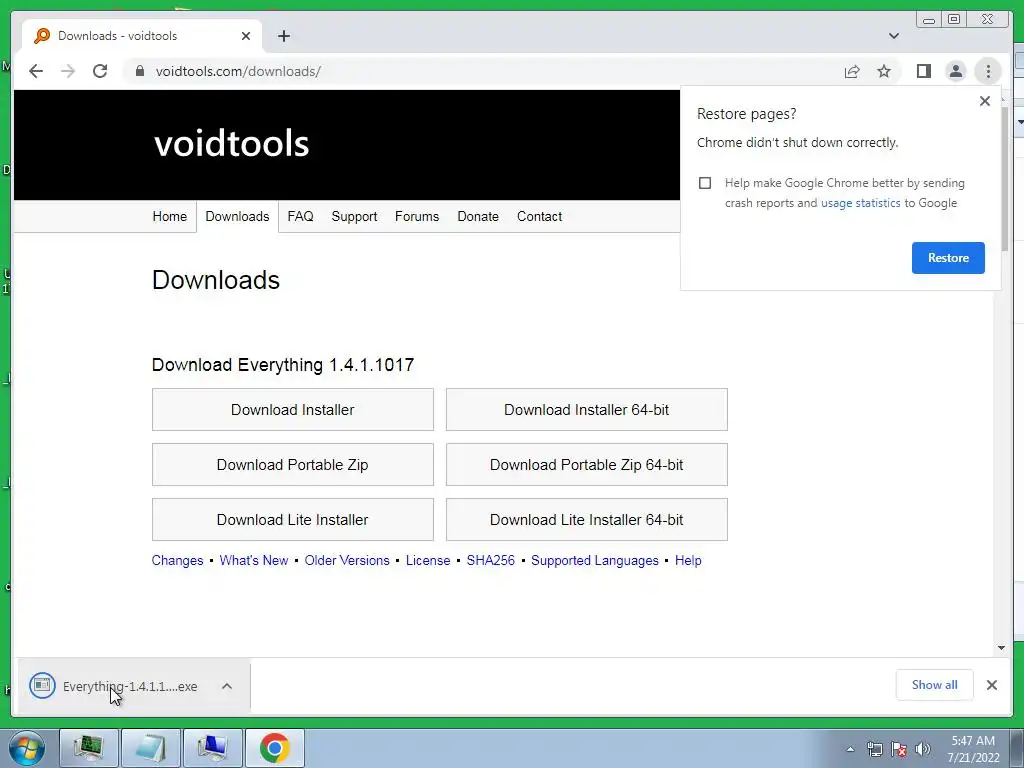Click the network tray icon
1024x768 pixels.
pos(874,749)
